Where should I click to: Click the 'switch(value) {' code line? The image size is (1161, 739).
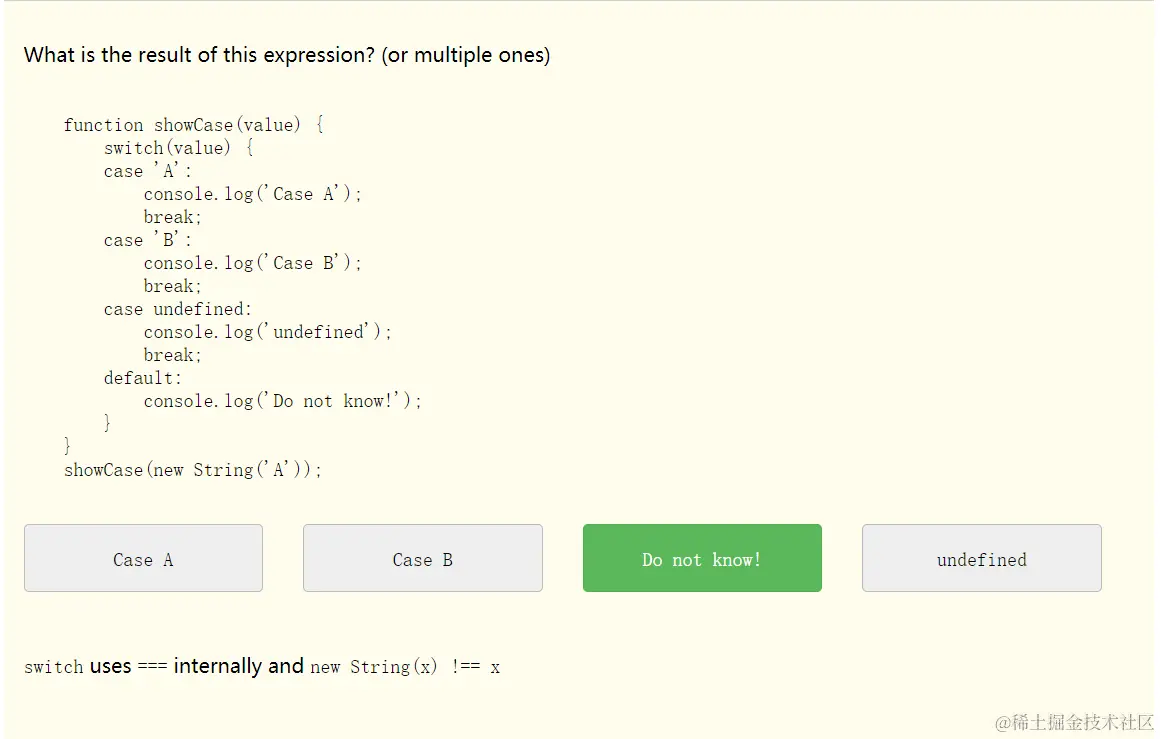(178, 148)
